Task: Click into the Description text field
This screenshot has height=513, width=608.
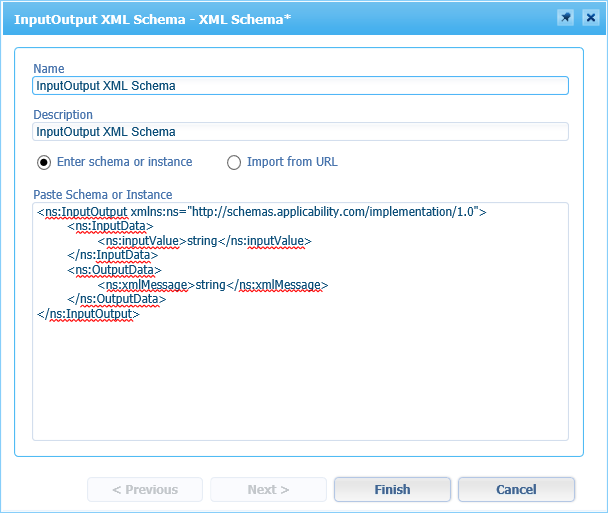Action: coord(300,132)
